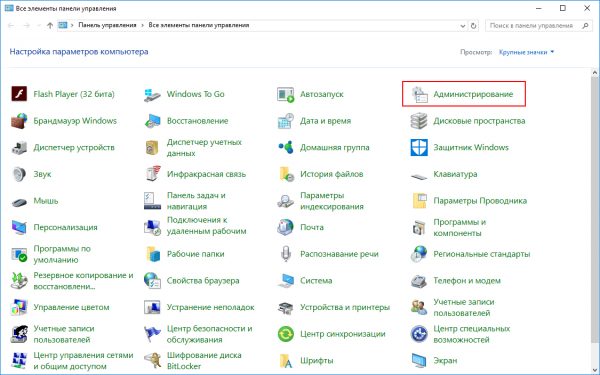The width and height of the screenshot is (600, 375).
Task: Click the Инфракрасная связь icon
Action: (x=152, y=174)
